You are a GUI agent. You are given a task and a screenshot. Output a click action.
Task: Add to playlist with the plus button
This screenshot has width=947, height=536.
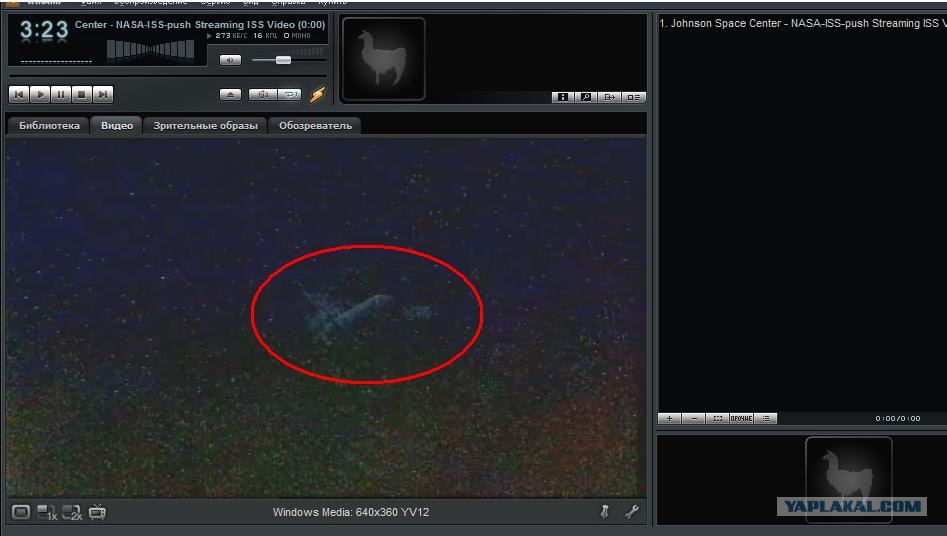coord(669,418)
